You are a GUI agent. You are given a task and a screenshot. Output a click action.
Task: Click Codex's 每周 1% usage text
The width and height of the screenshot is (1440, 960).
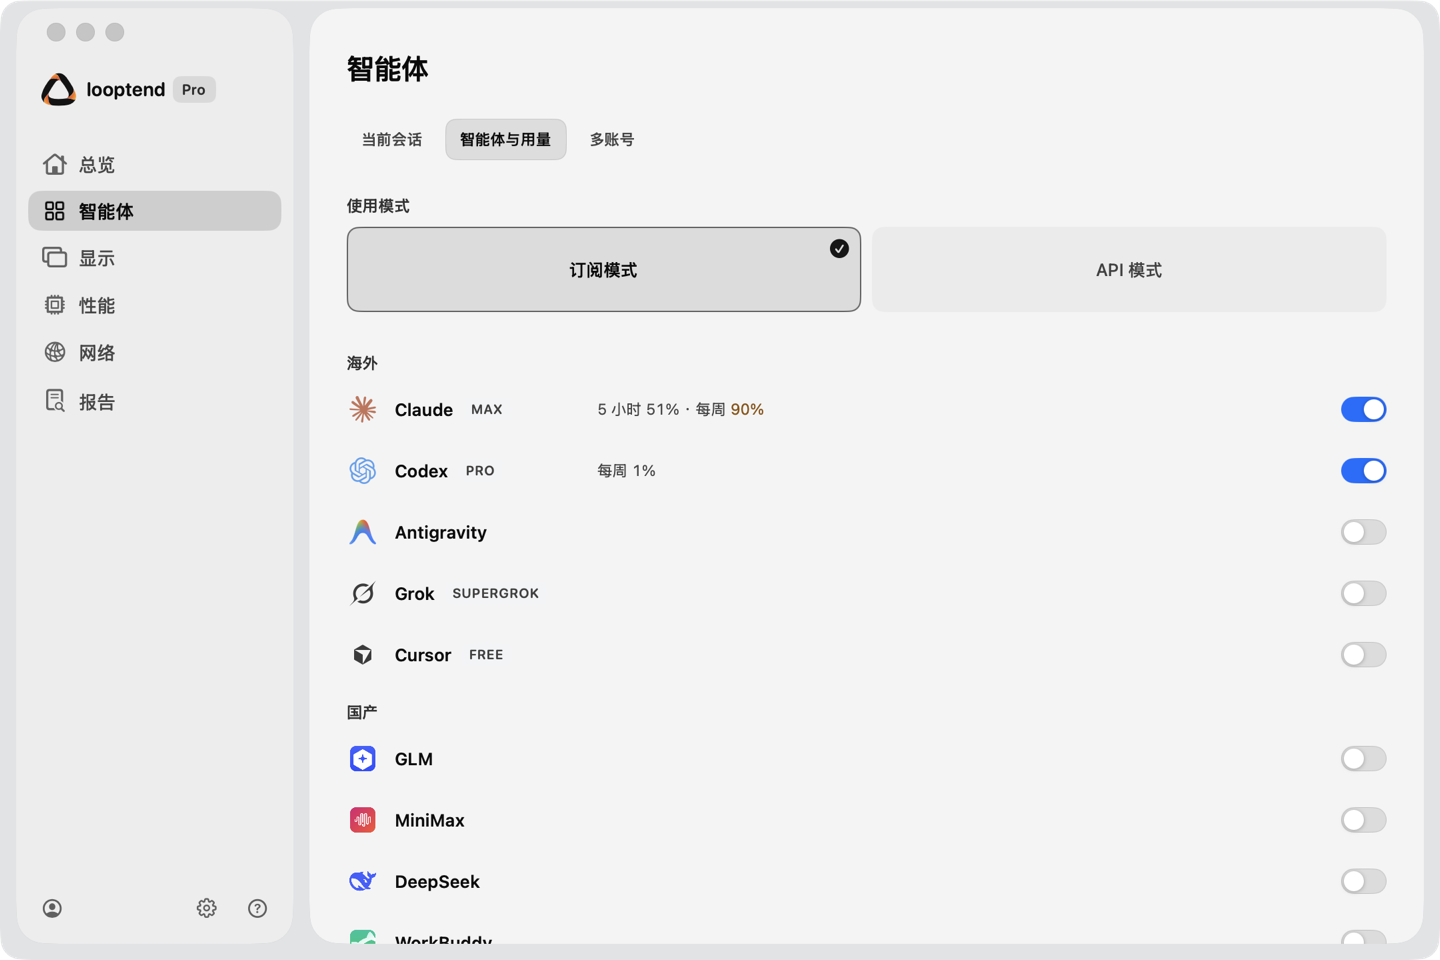(627, 471)
